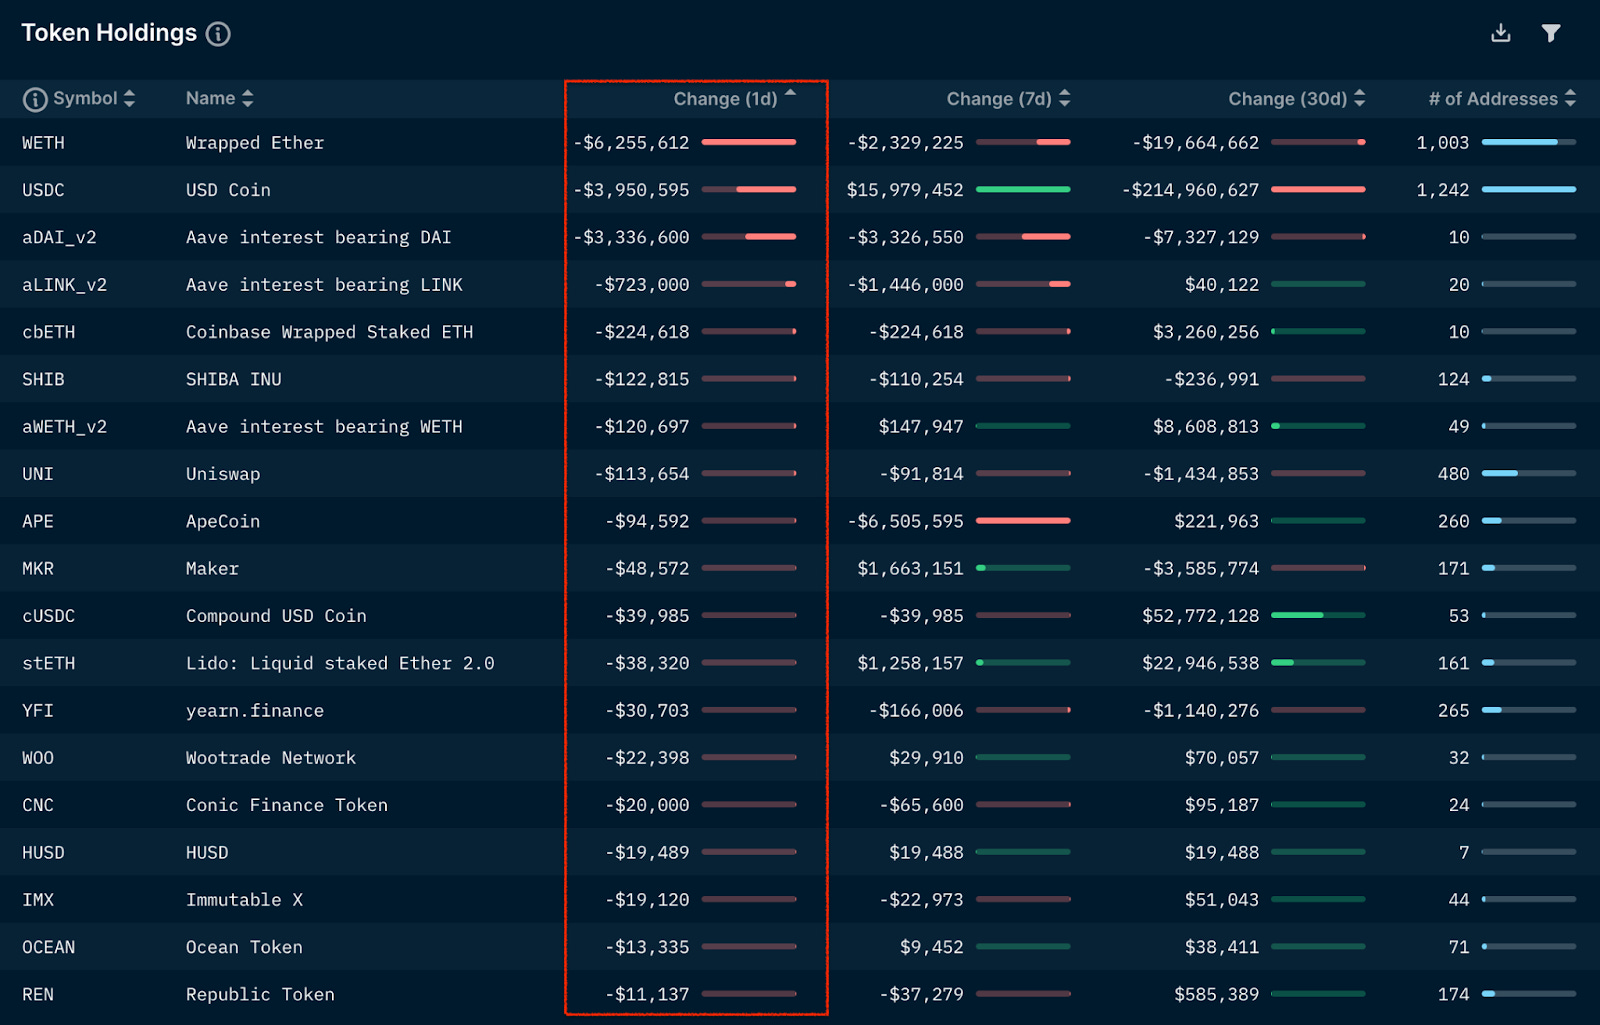Screen dimensions: 1600x1025
Task: Click the info icon next to Symbol header
Action: pyautogui.click(x=35, y=99)
